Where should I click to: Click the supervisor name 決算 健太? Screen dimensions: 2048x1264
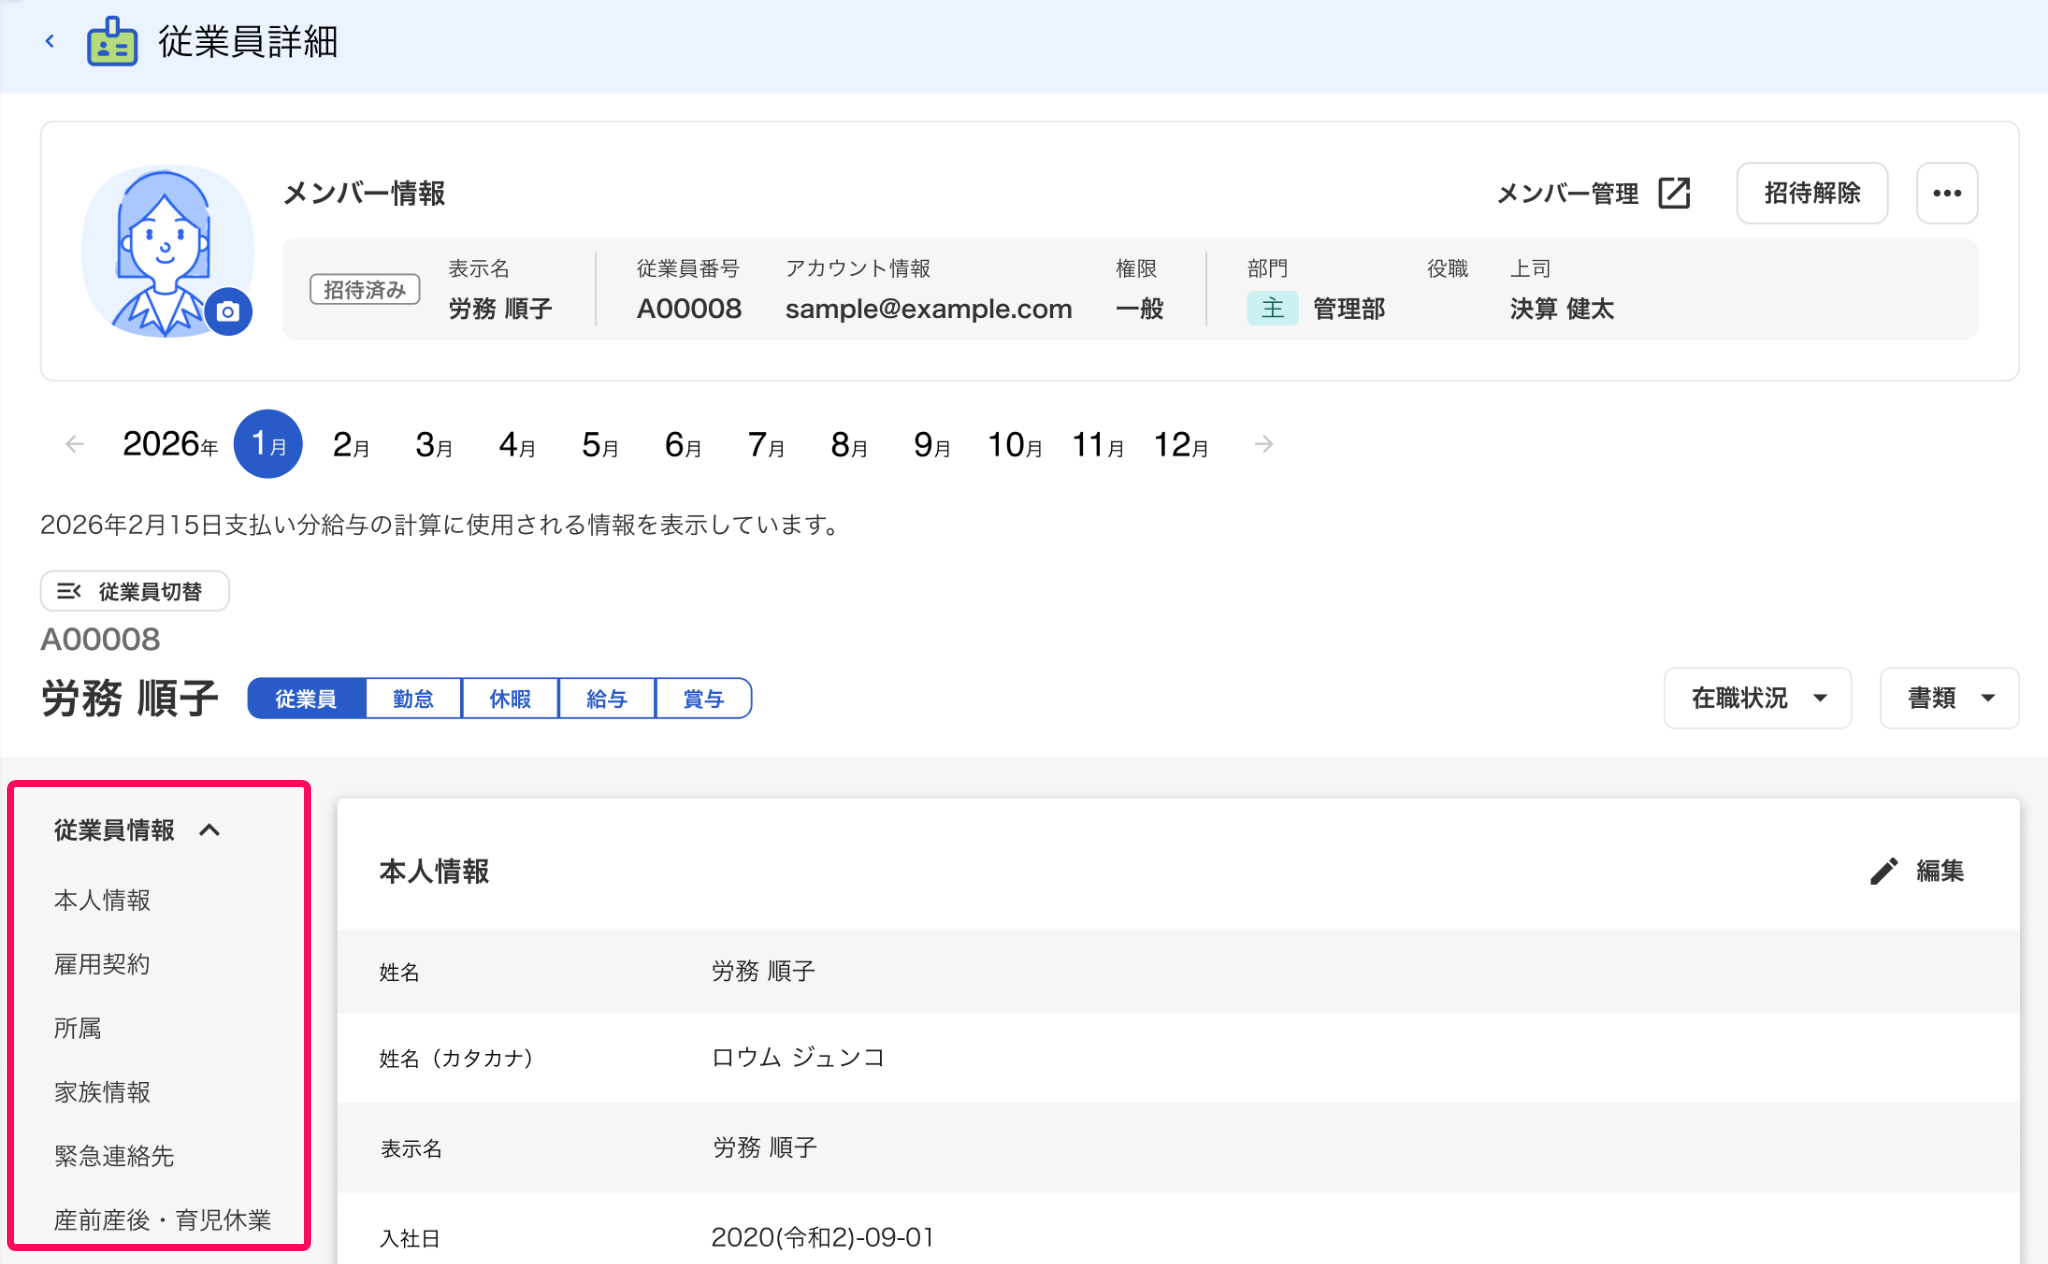click(1562, 309)
